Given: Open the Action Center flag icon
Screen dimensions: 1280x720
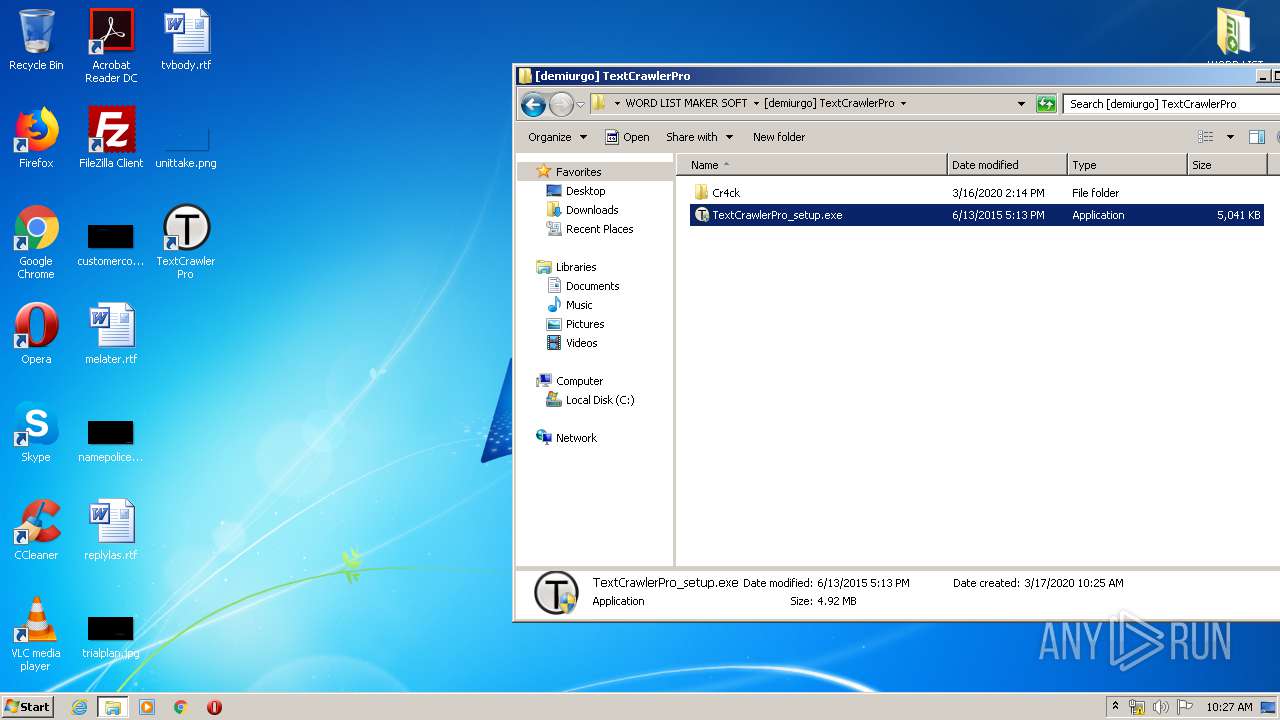Looking at the screenshot, I should tap(1185, 707).
